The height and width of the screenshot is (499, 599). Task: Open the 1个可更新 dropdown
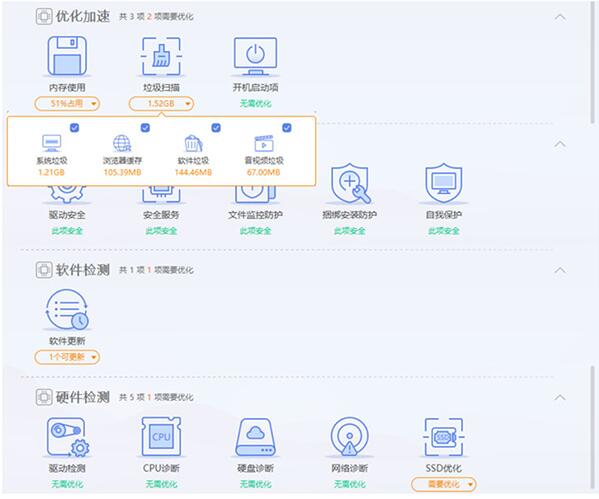(67, 357)
